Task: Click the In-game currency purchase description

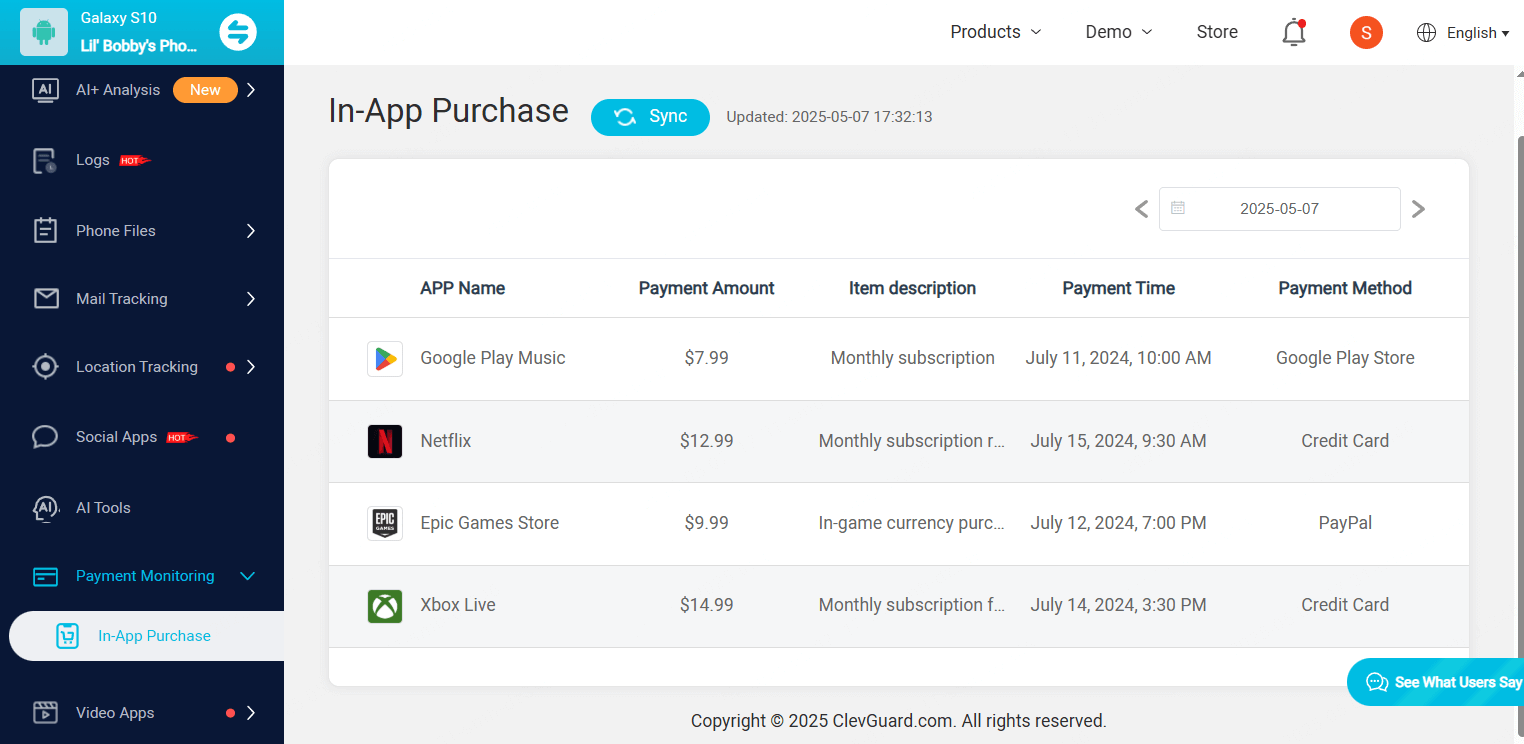Action: point(912,523)
